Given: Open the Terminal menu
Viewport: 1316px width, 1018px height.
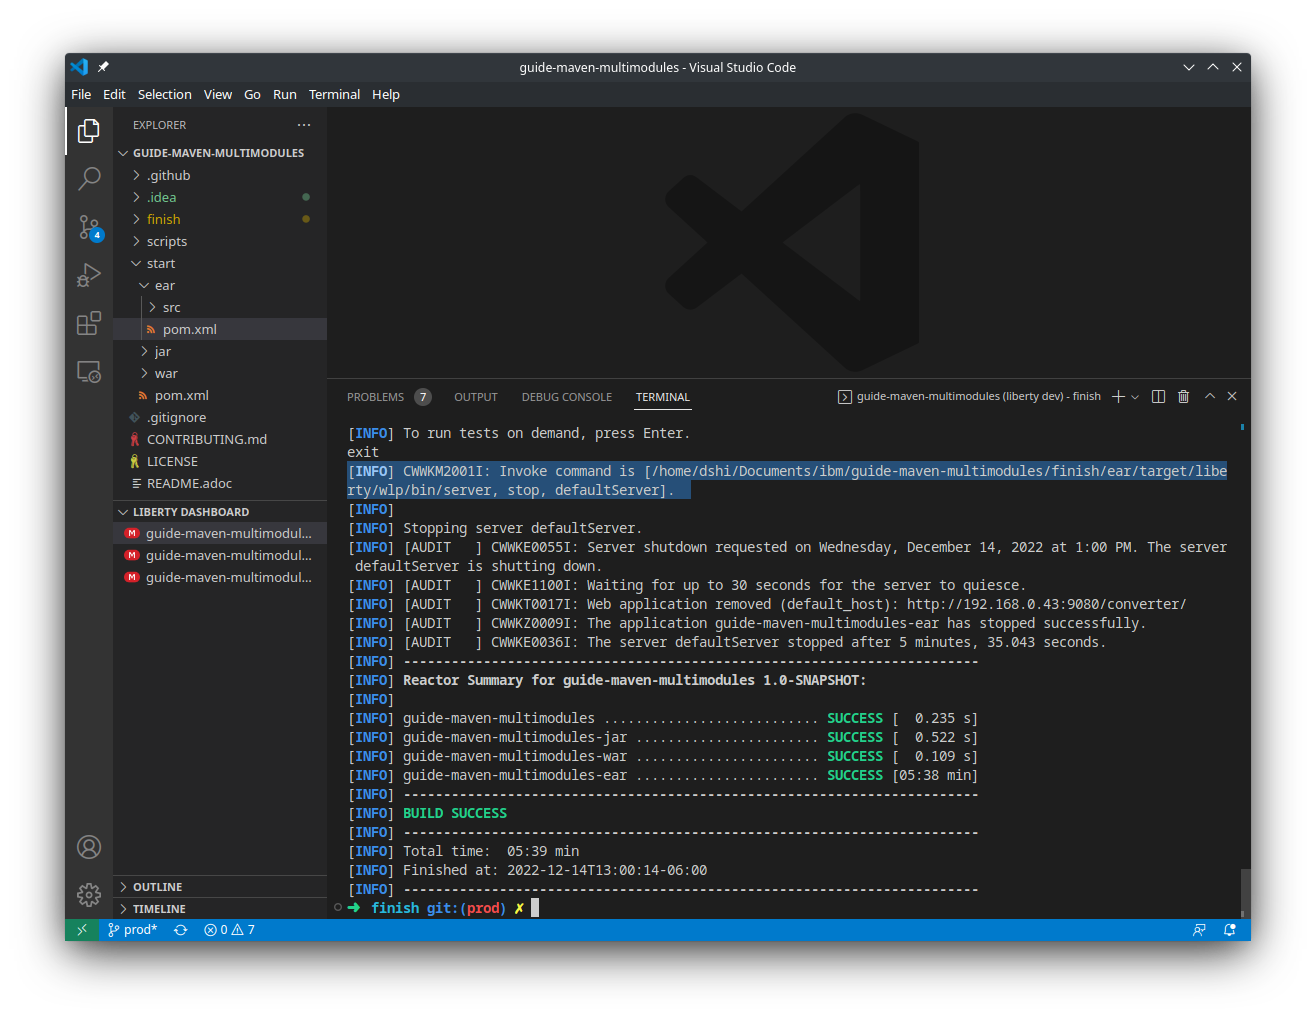Looking at the screenshot, I should (x=334, y=94).
